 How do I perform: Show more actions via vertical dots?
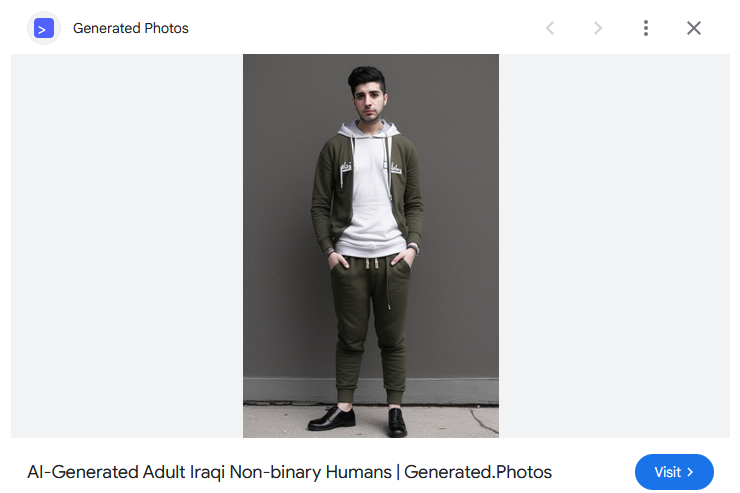(x=646, y=28)
